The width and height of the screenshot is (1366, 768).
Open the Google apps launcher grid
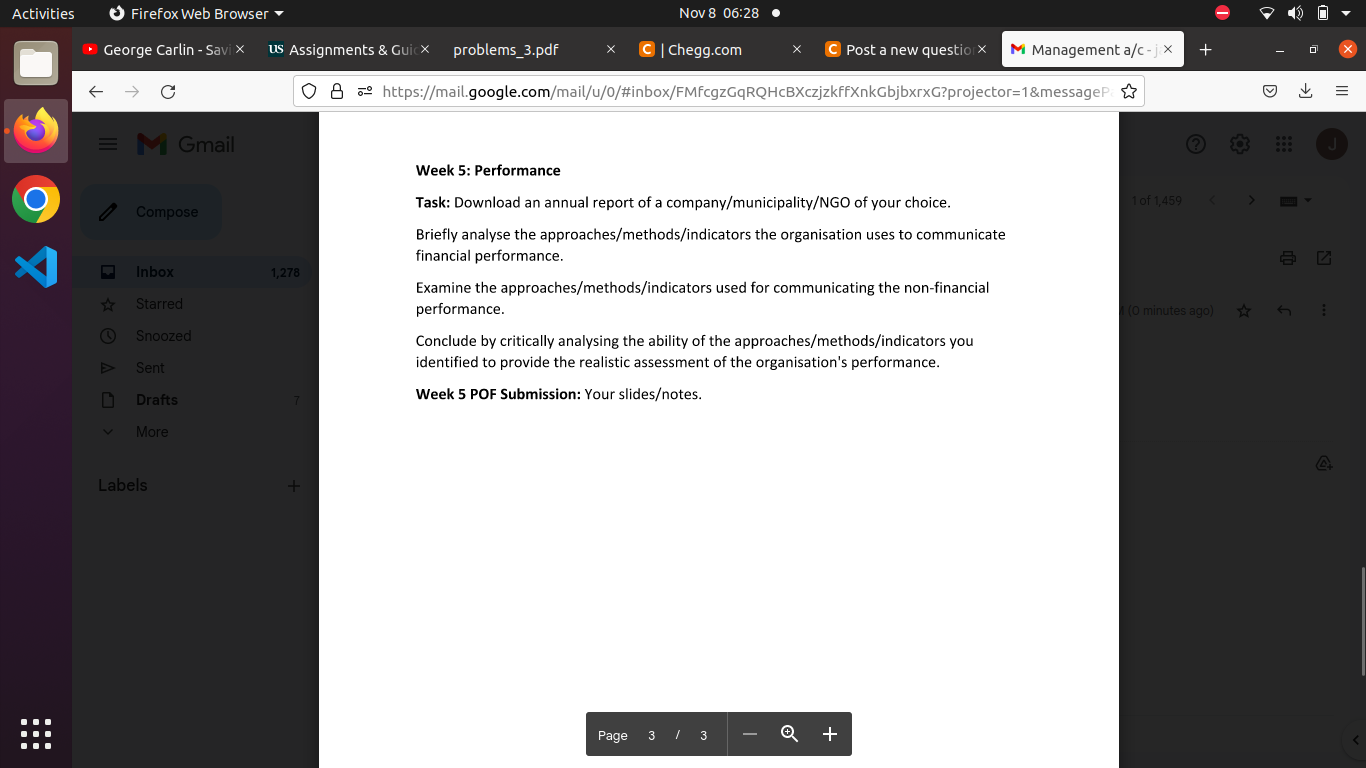[x=1283, y=144]
